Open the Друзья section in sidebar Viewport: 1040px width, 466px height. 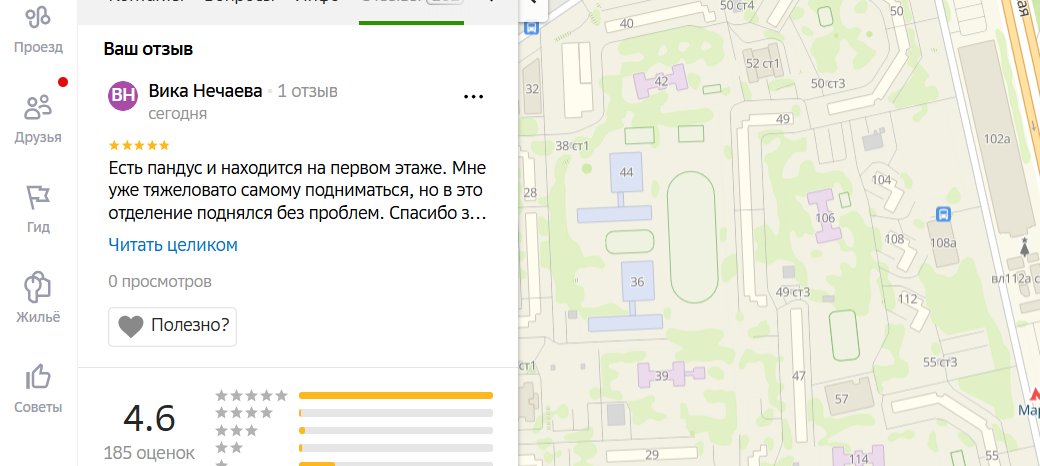[x=38, y=119]
